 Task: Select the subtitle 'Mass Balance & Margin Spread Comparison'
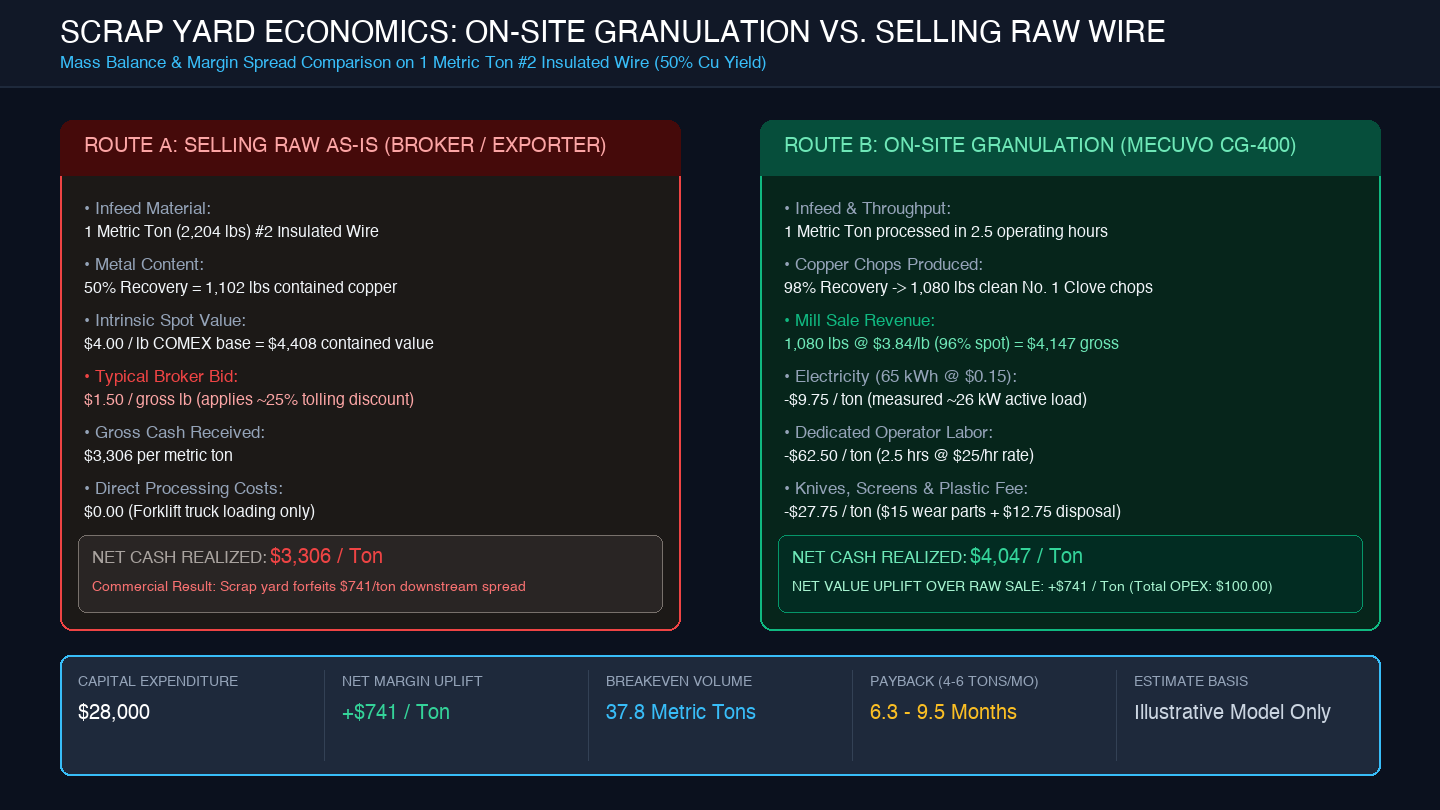coord(413,63)
